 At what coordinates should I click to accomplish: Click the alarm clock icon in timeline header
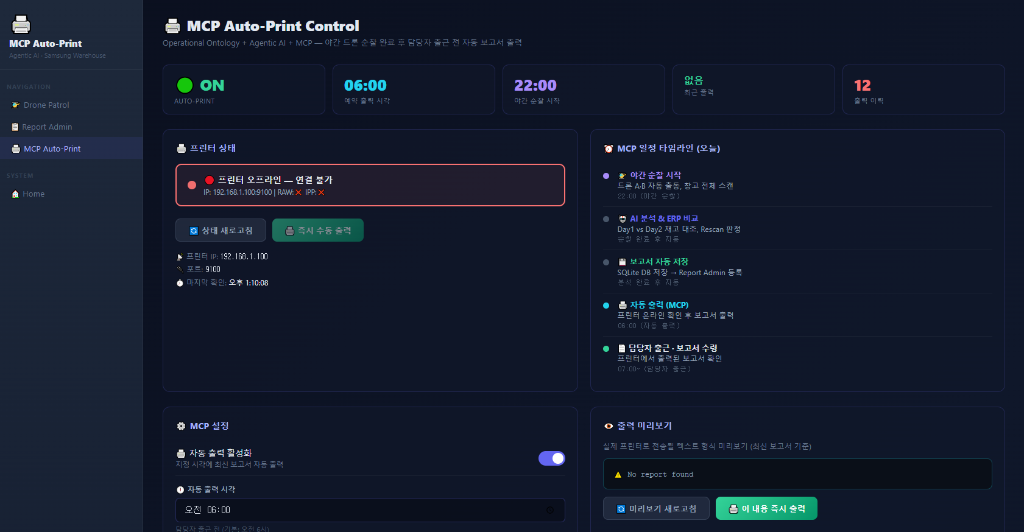click(x=609, y=148)
